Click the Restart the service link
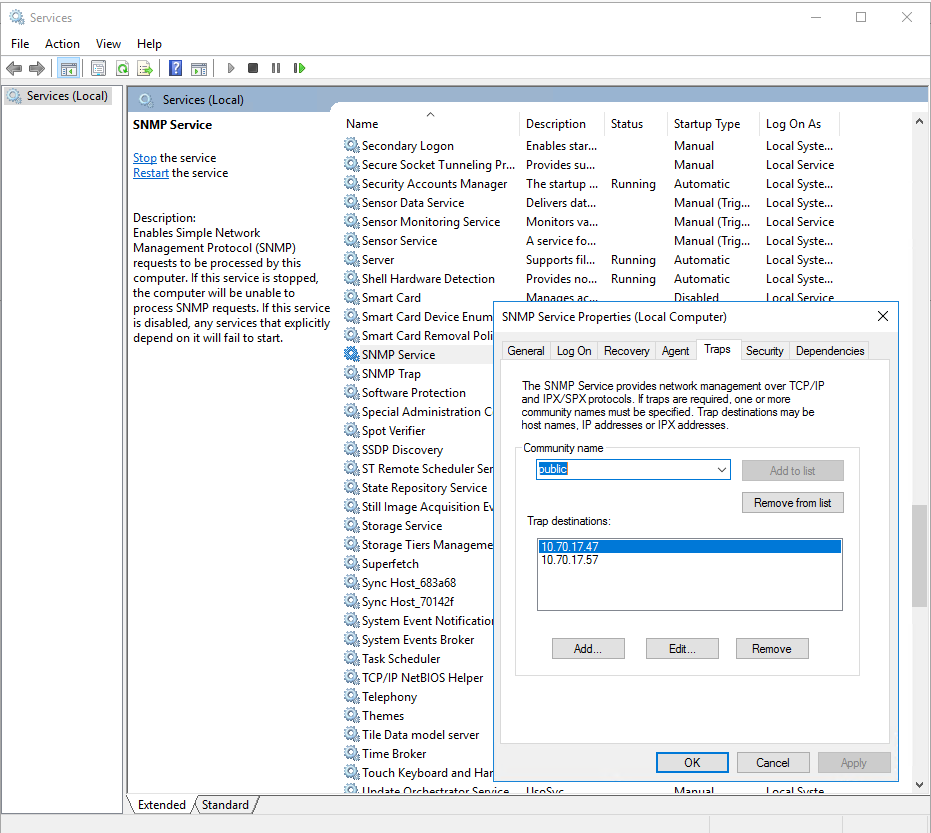The height and width of the screenshot is (833, 931). (150, 172)
